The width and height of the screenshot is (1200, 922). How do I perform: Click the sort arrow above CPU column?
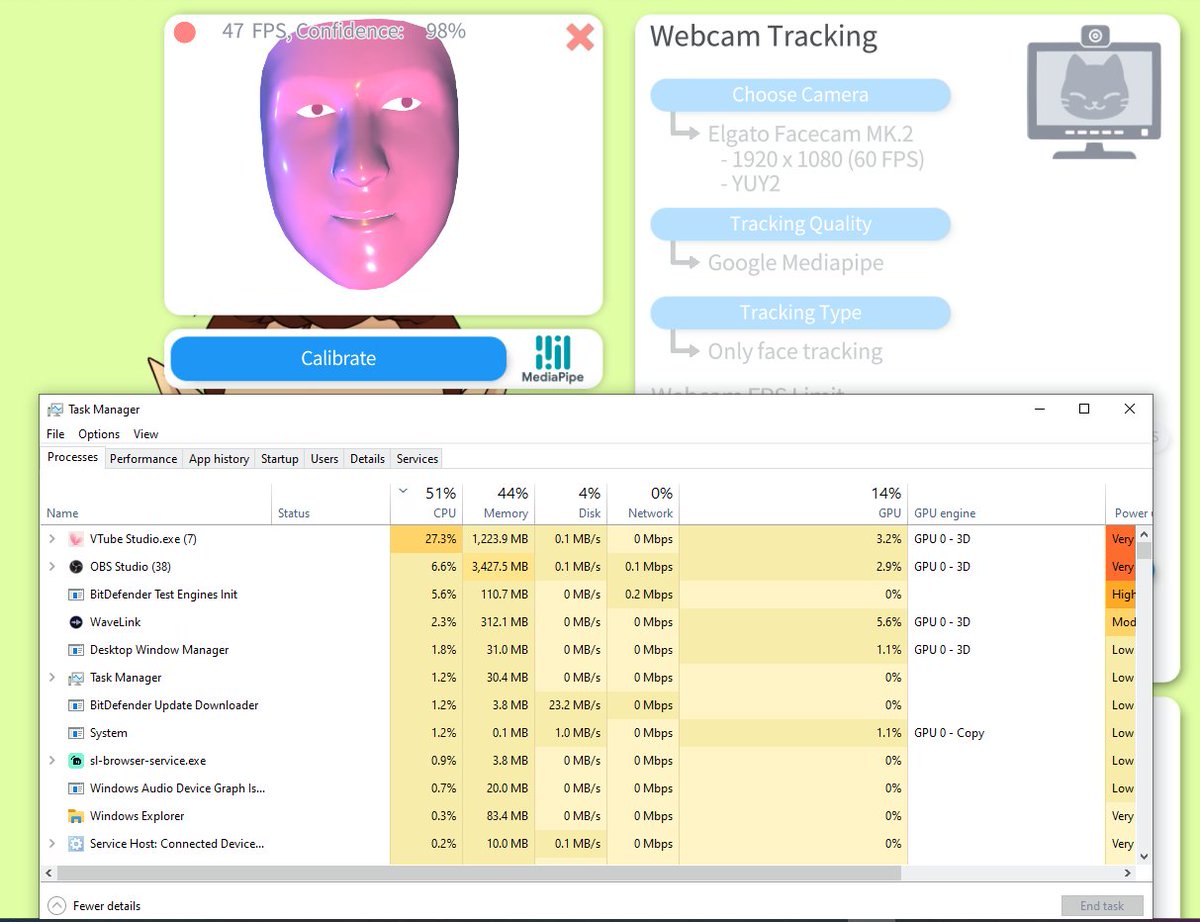404,491
